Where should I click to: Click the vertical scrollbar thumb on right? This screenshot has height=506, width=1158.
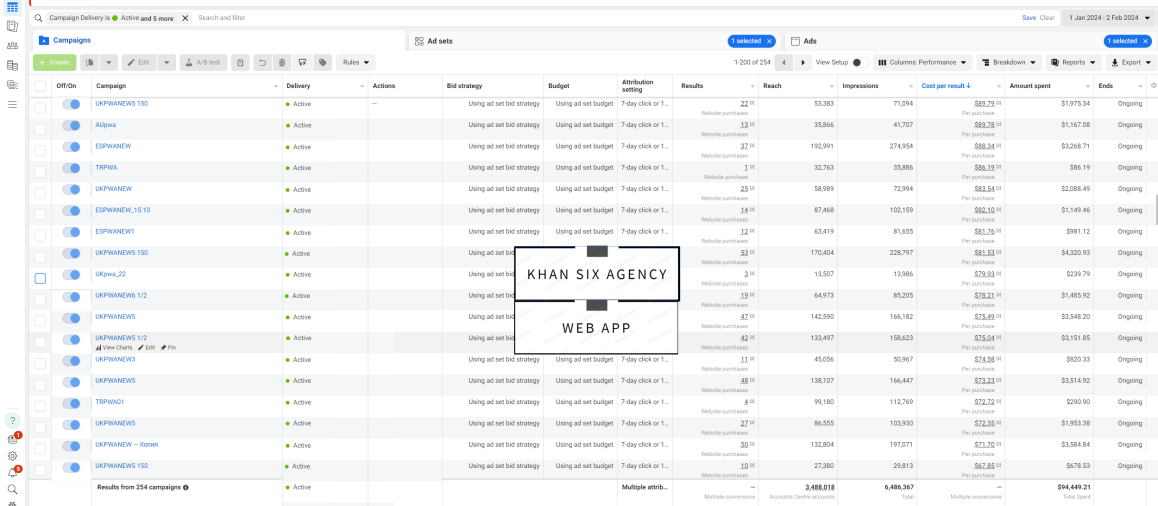tap(1157, 209)
